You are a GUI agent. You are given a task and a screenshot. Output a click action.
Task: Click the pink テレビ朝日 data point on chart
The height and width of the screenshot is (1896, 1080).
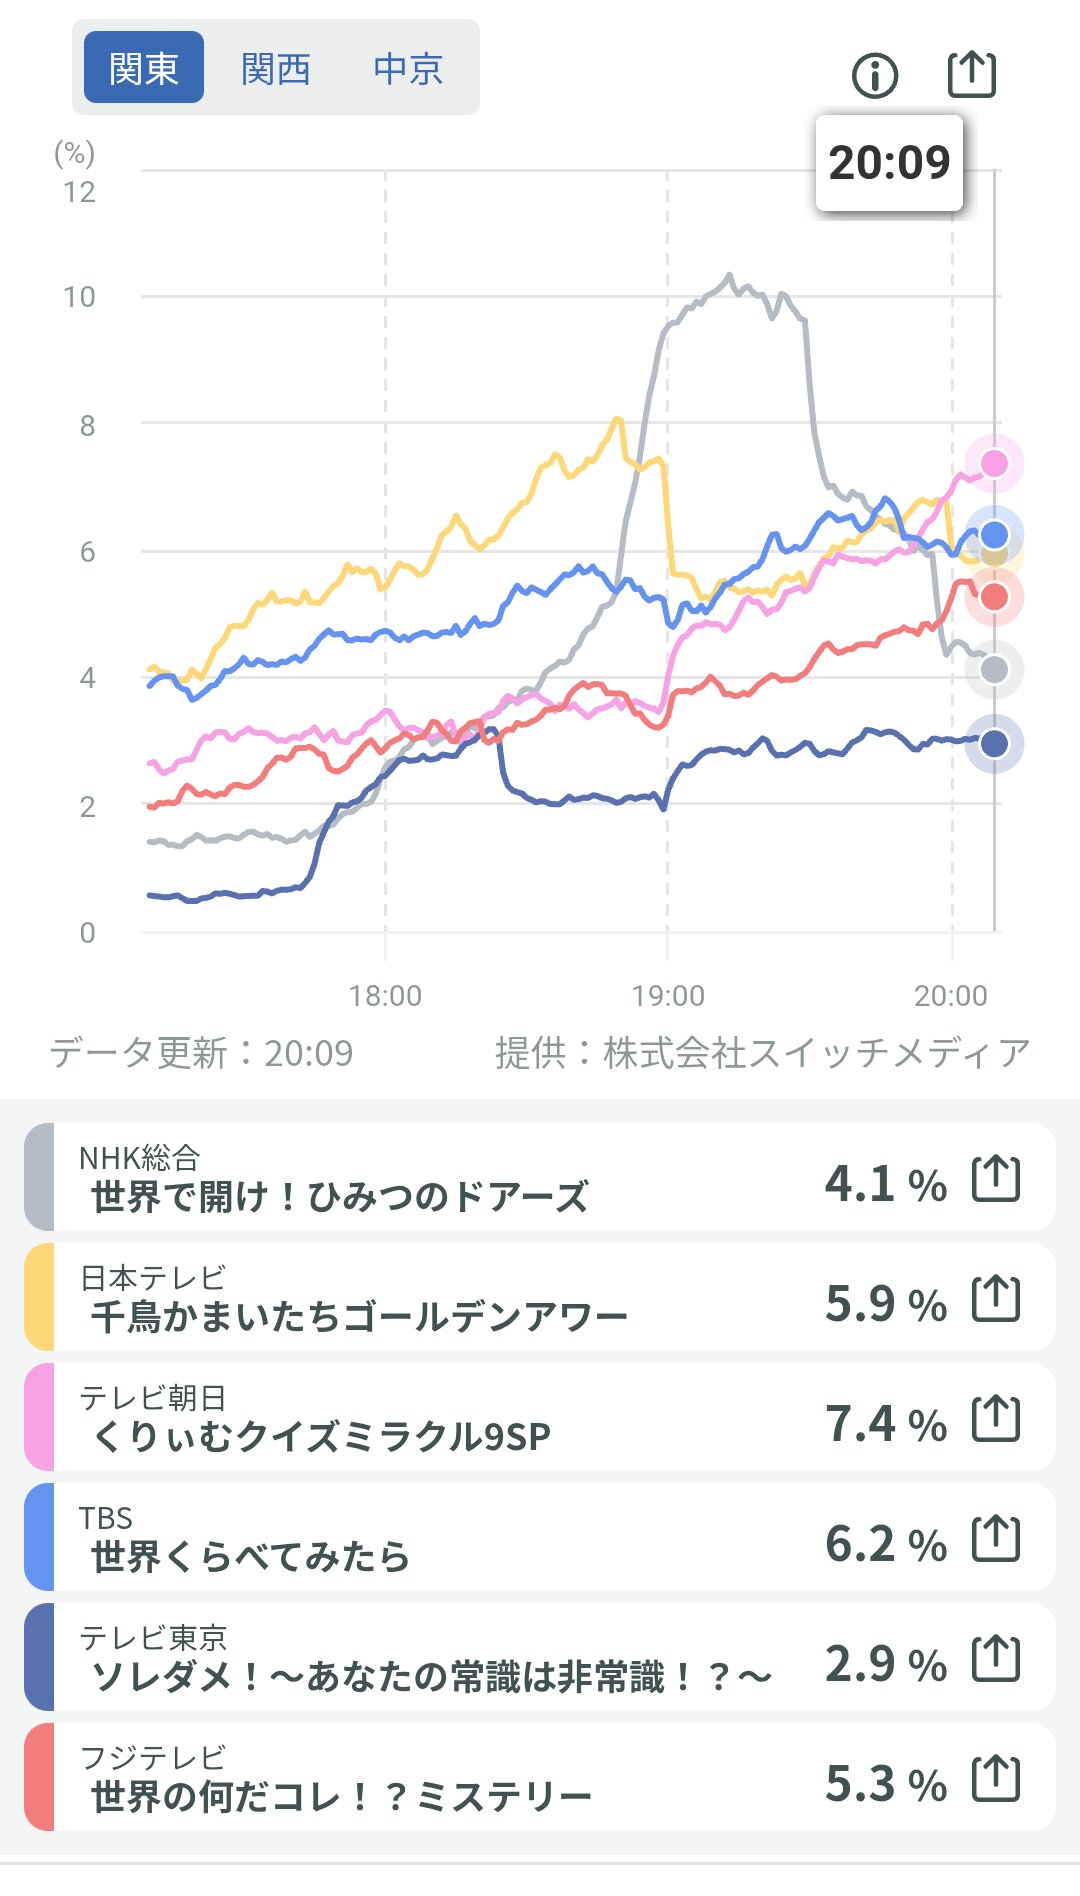(x=994, y=463)
